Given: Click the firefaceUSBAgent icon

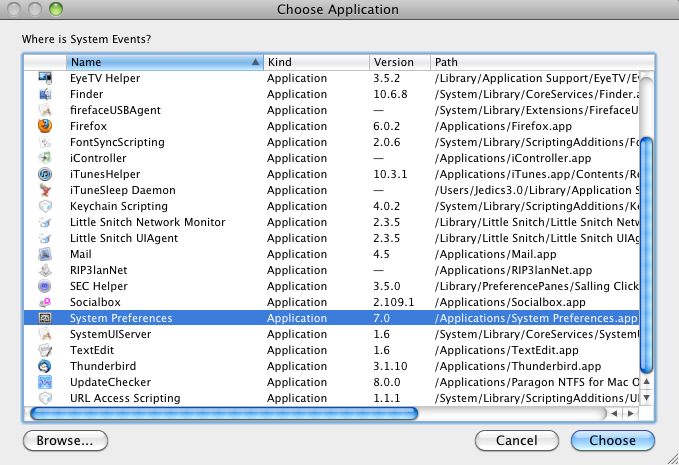Looking at the screenshot, I should click(x=45, y=110).
